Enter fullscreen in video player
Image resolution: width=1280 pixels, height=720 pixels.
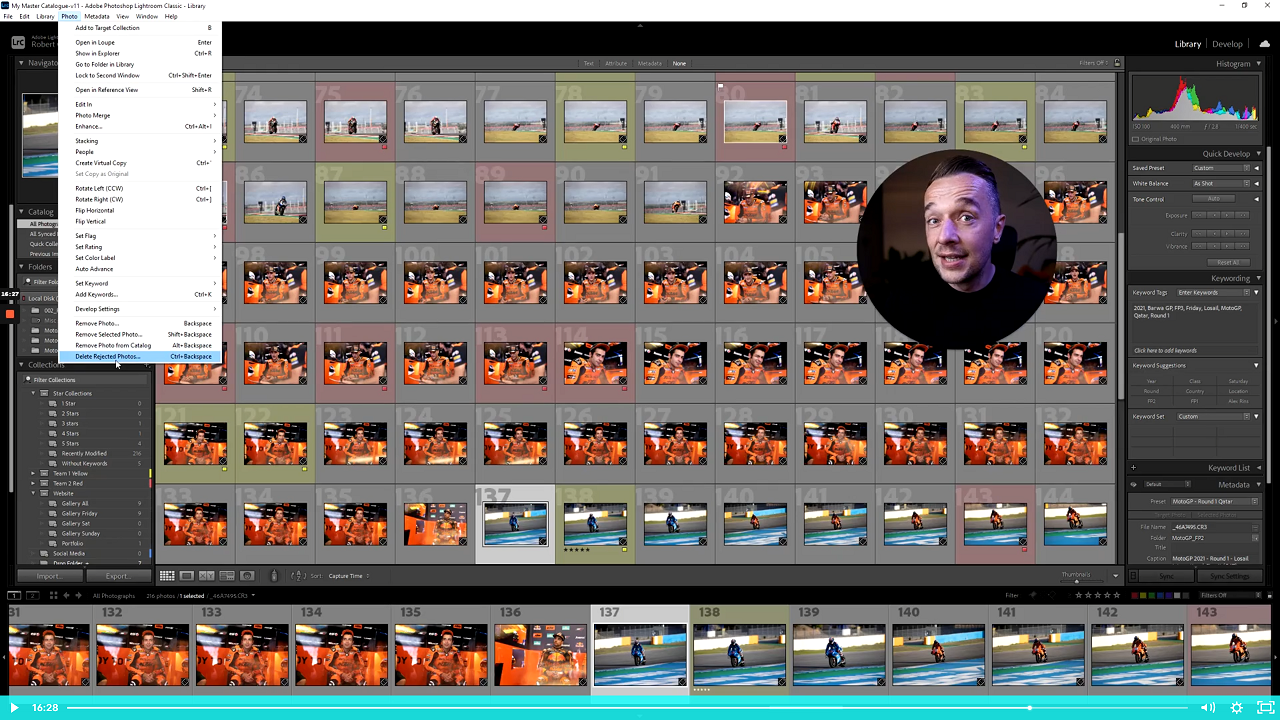coord(1265,708)
